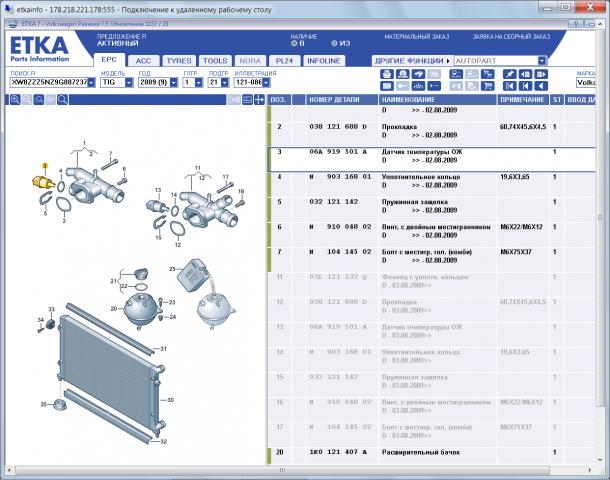Open the TYRES tab

click(x=179, y=61)
